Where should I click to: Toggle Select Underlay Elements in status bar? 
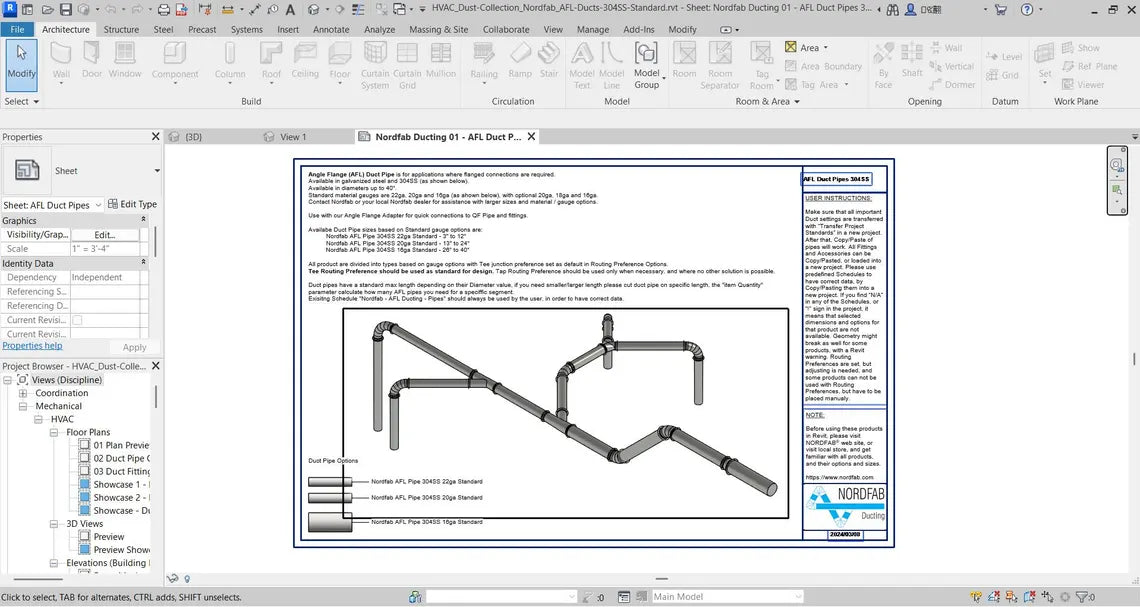pyautogui.click(x=994, y=597)
